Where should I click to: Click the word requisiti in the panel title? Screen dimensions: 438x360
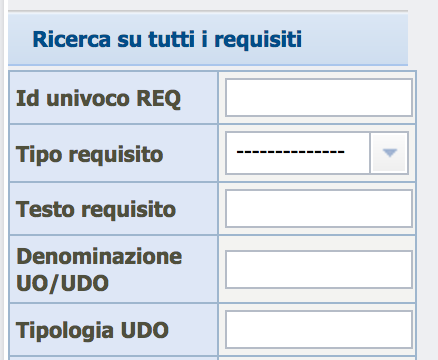coord(258,40)
